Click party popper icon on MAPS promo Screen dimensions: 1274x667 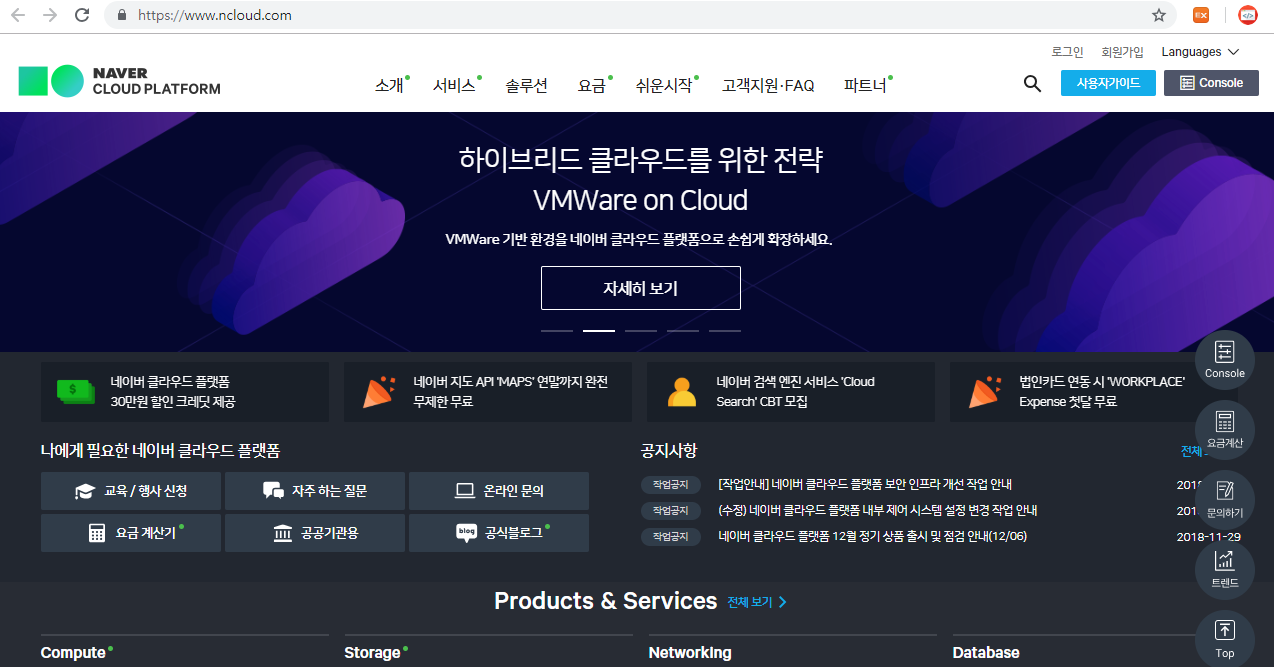(x=378, y=391)
